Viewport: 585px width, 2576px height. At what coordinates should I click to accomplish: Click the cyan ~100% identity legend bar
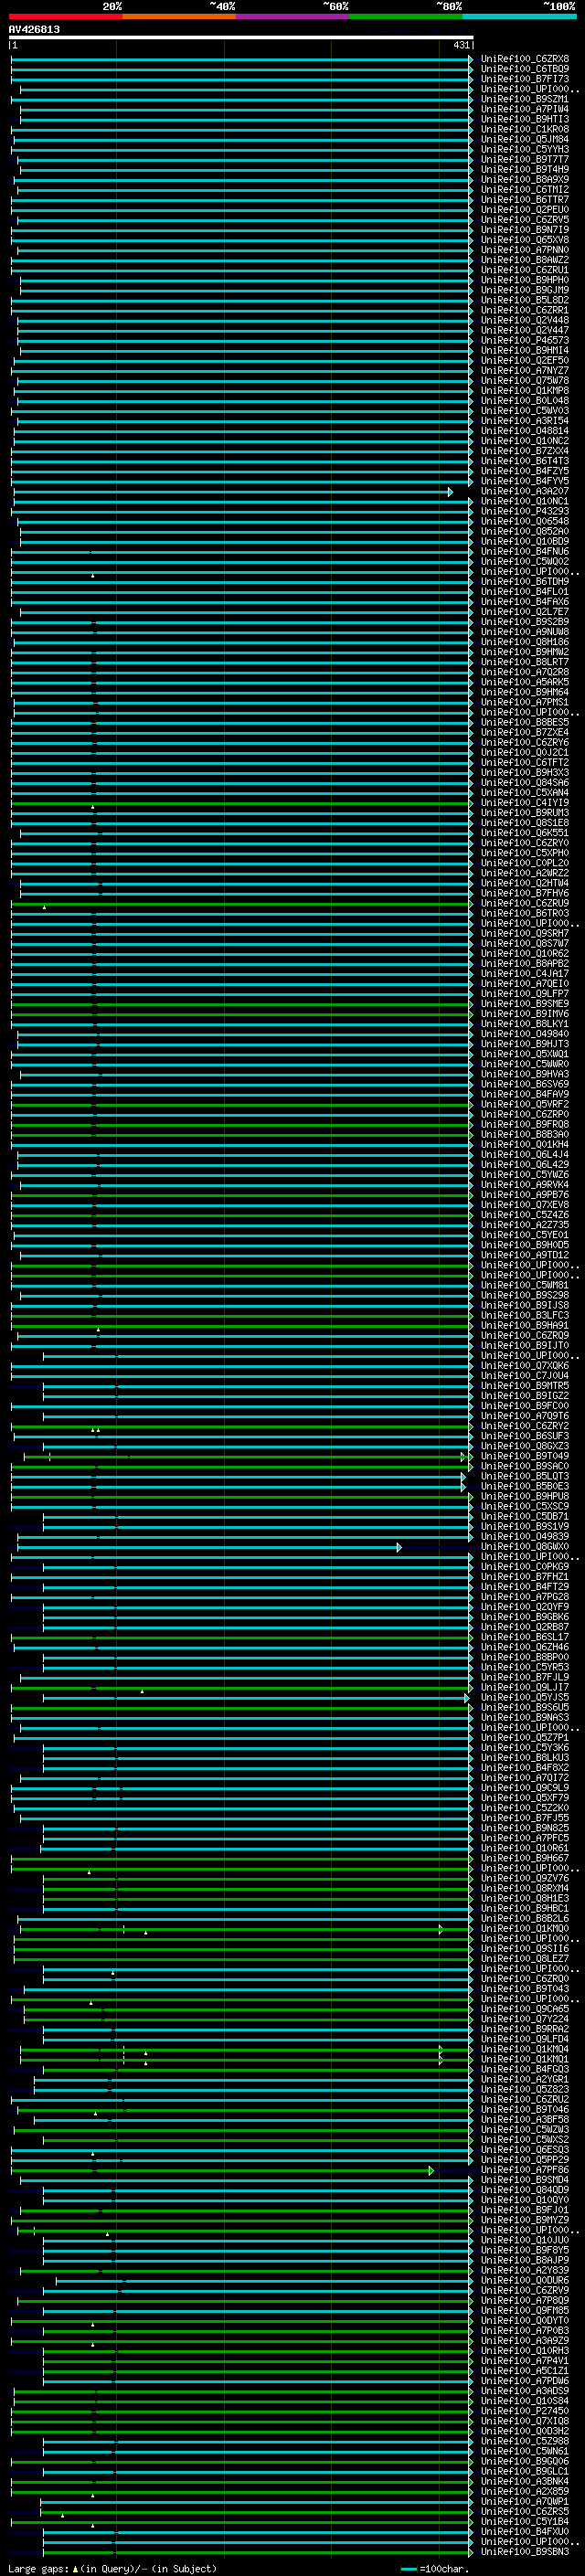[520, 17]
